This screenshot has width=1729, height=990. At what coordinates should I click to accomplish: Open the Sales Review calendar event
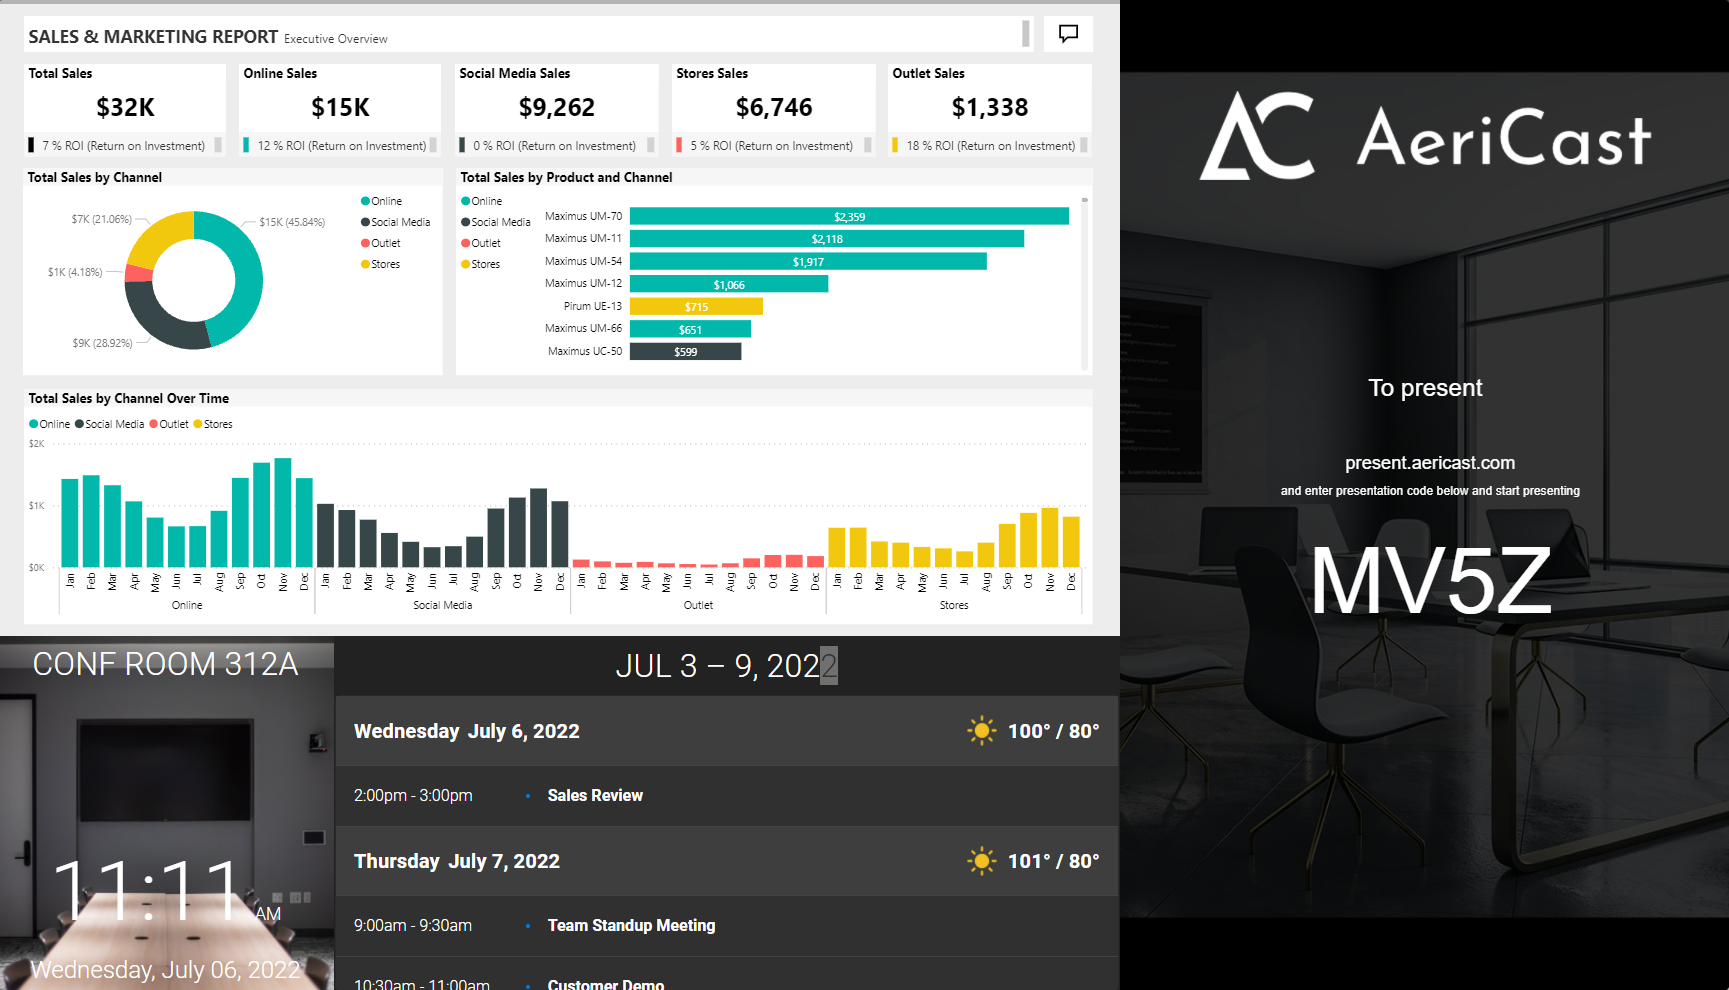click(x=595, y=795)
